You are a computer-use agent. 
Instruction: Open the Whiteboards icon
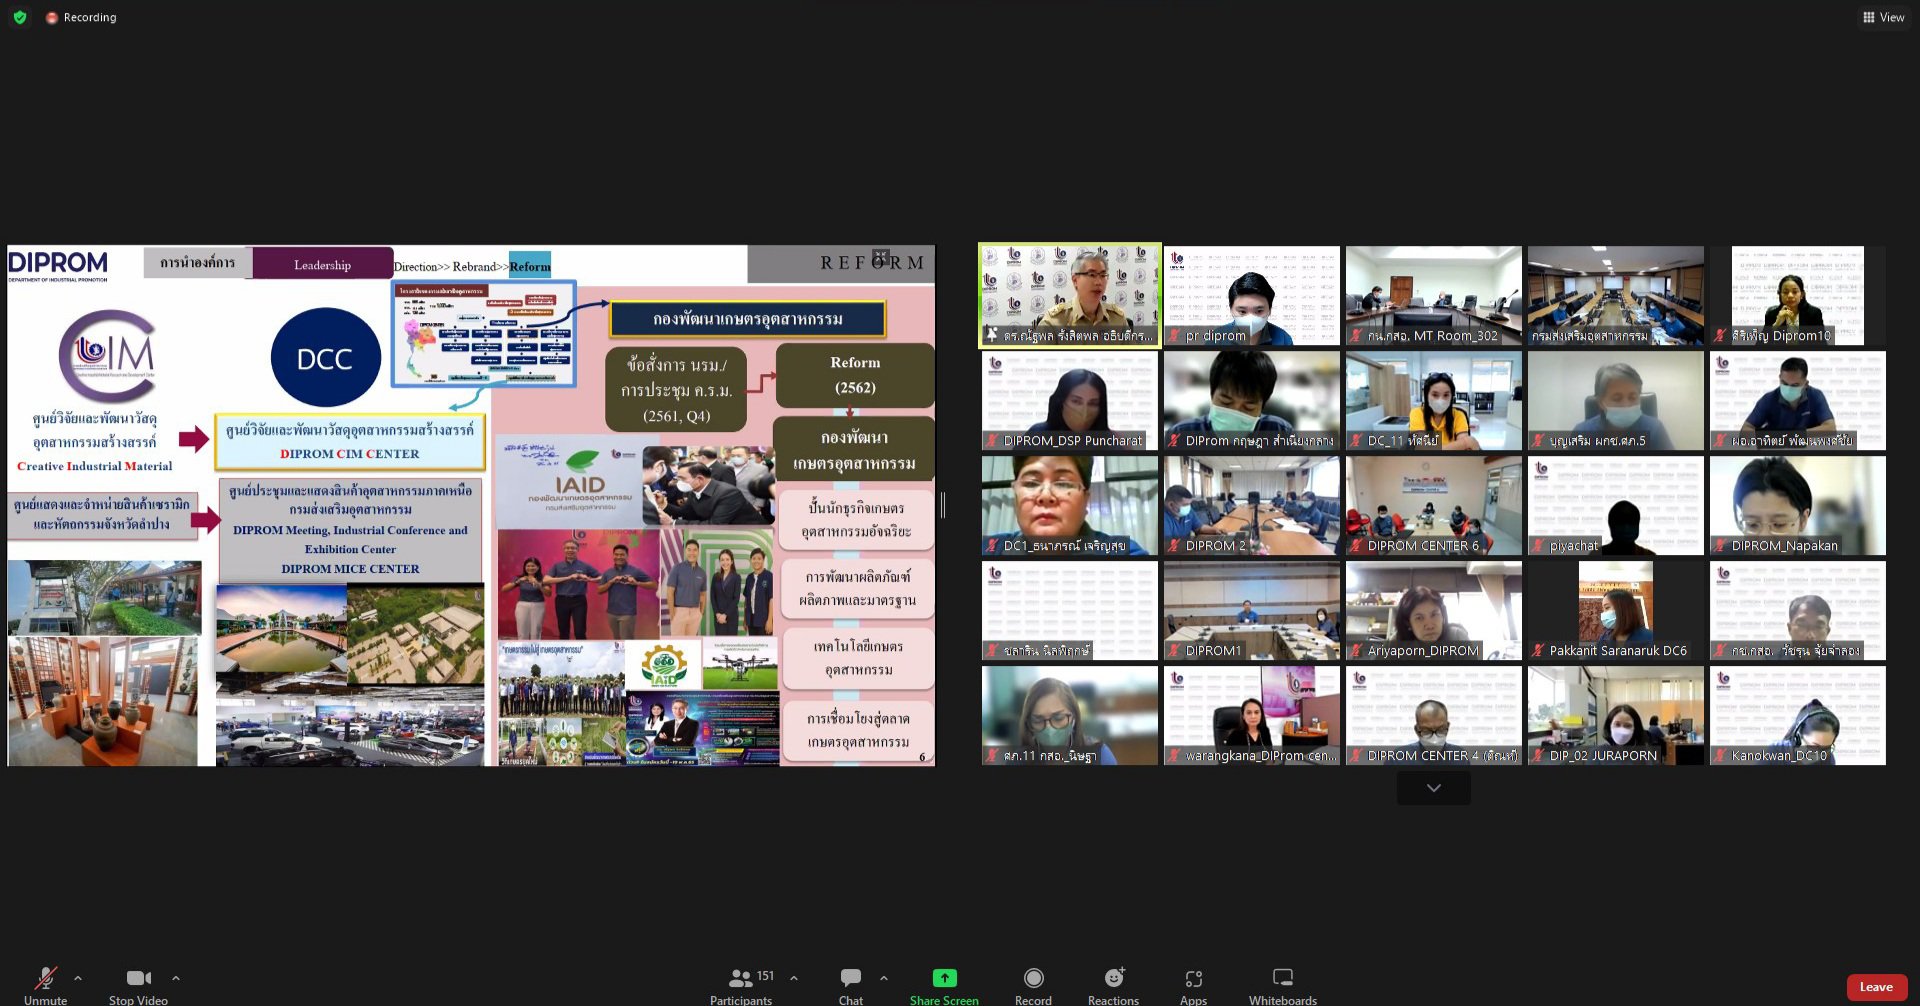click(1283, 977)
